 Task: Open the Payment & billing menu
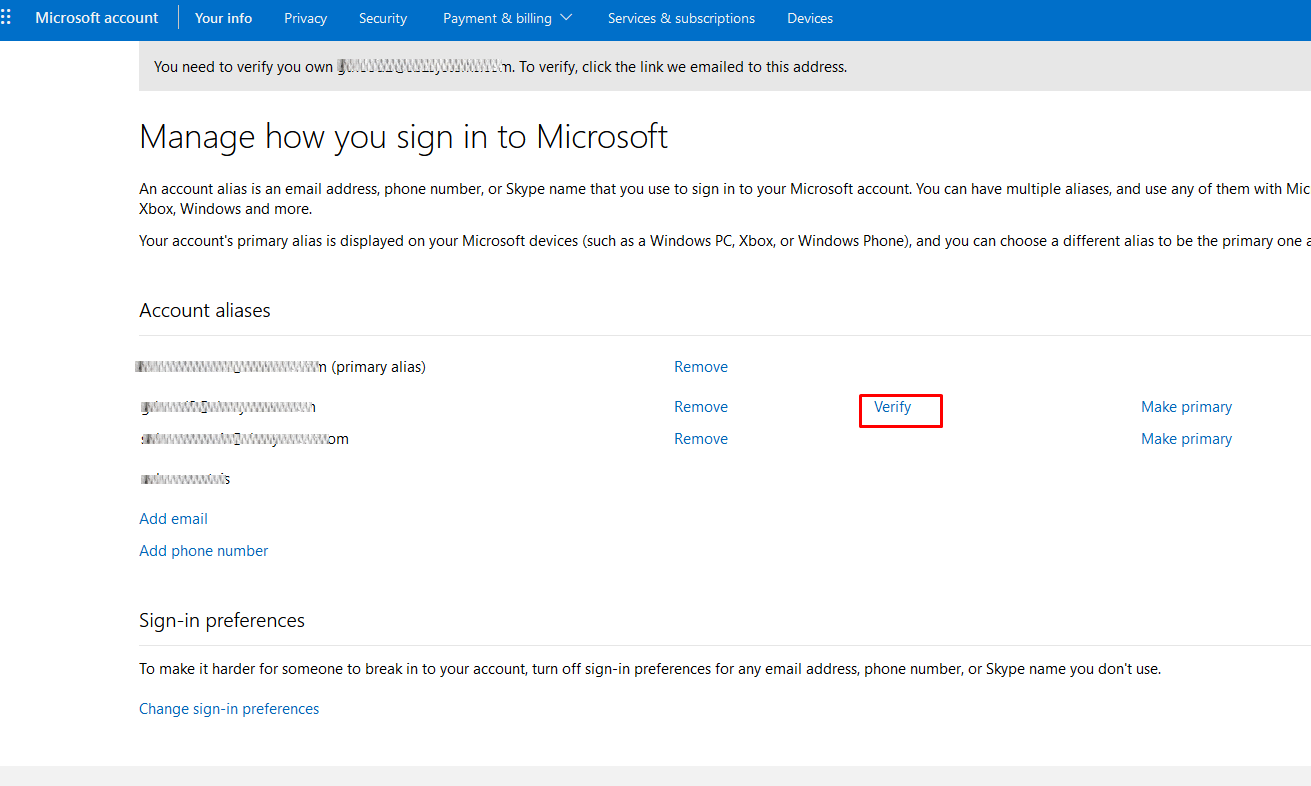coord(497,18)
